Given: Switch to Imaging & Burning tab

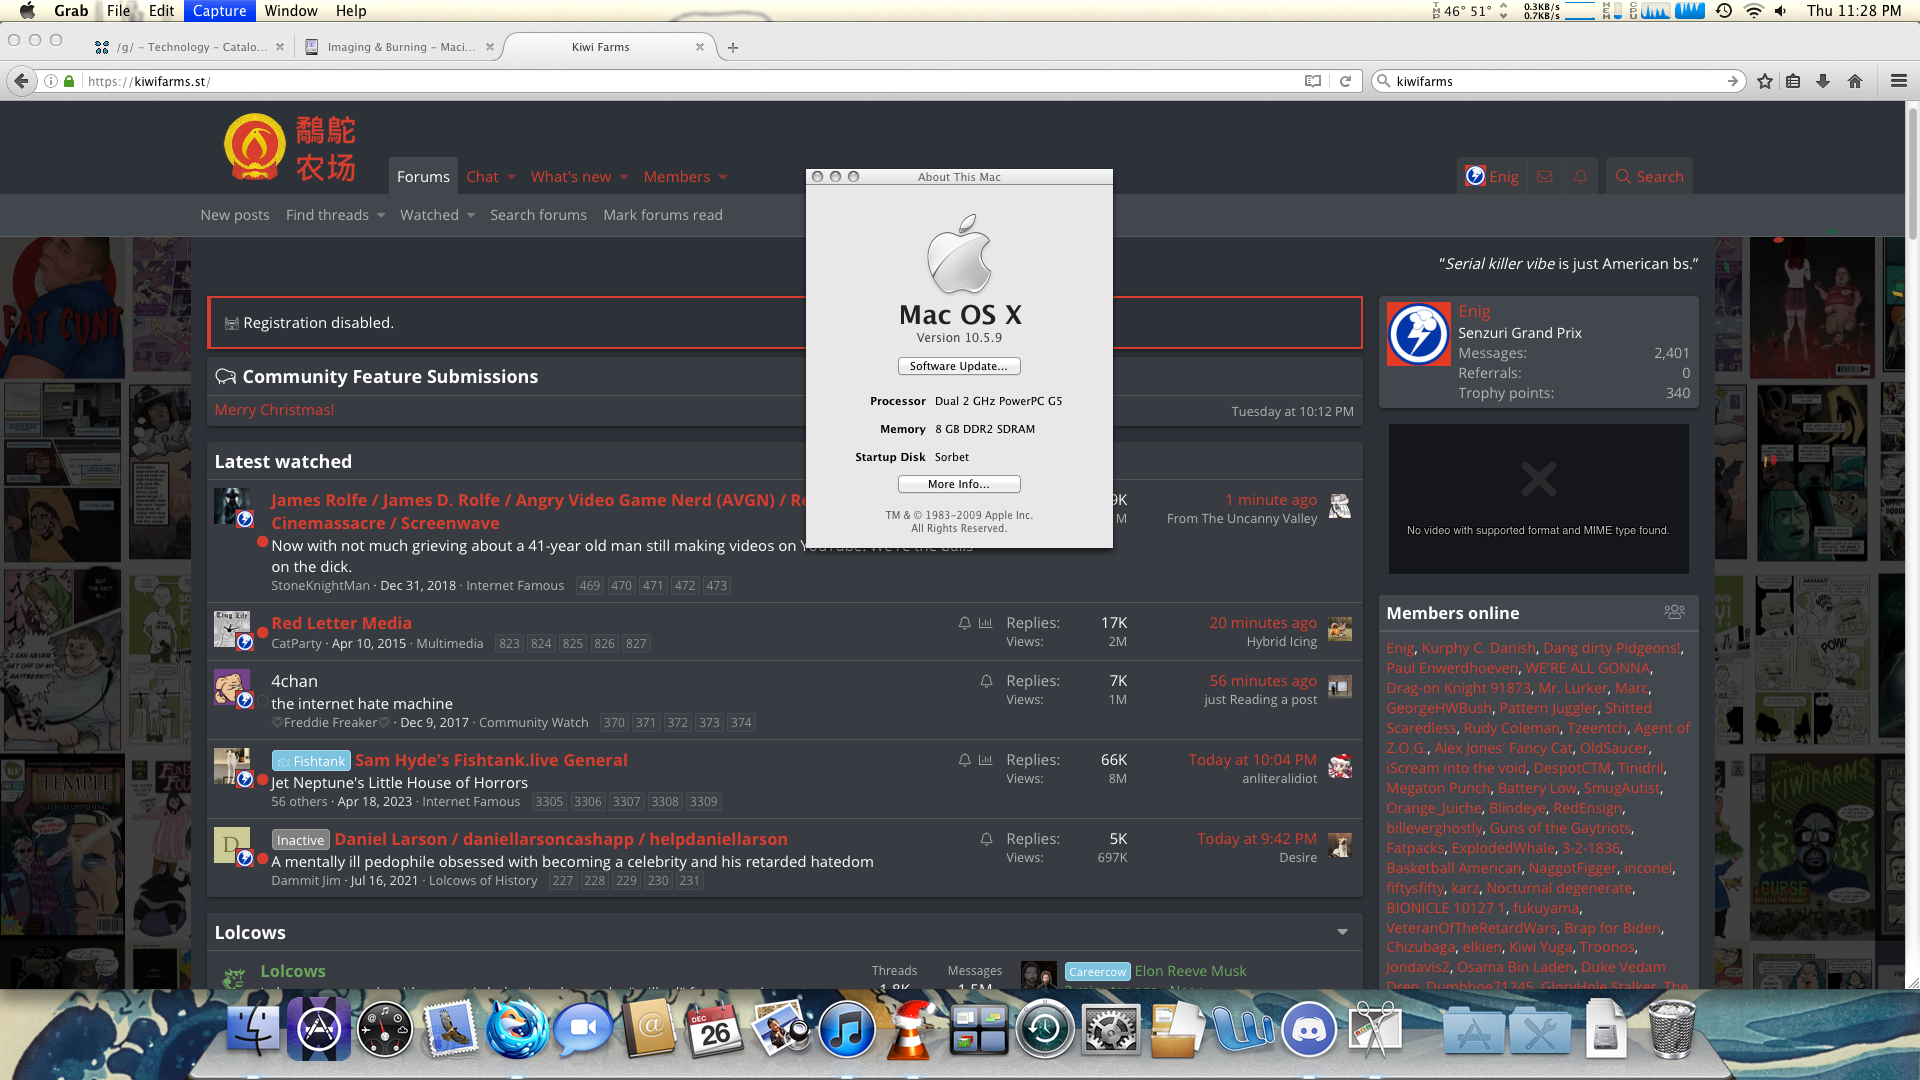Looking at the screenshot, I should 400,47.
